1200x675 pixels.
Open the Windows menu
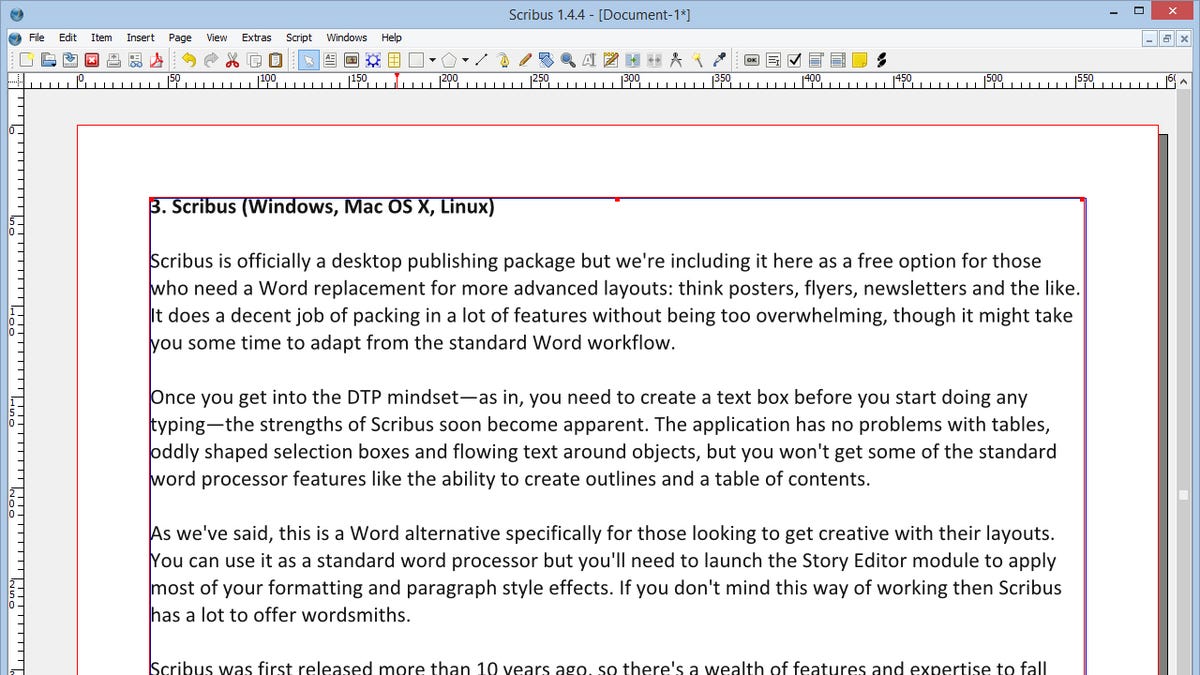(346, 38)
